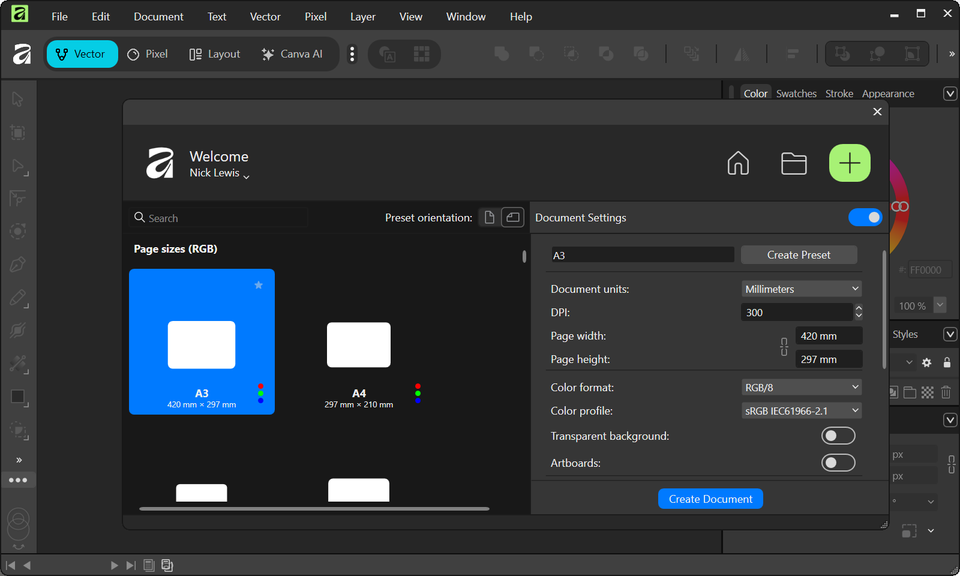This screenshot has height=576, width=960.
Task: Click Create Document button
Action: 710,499
